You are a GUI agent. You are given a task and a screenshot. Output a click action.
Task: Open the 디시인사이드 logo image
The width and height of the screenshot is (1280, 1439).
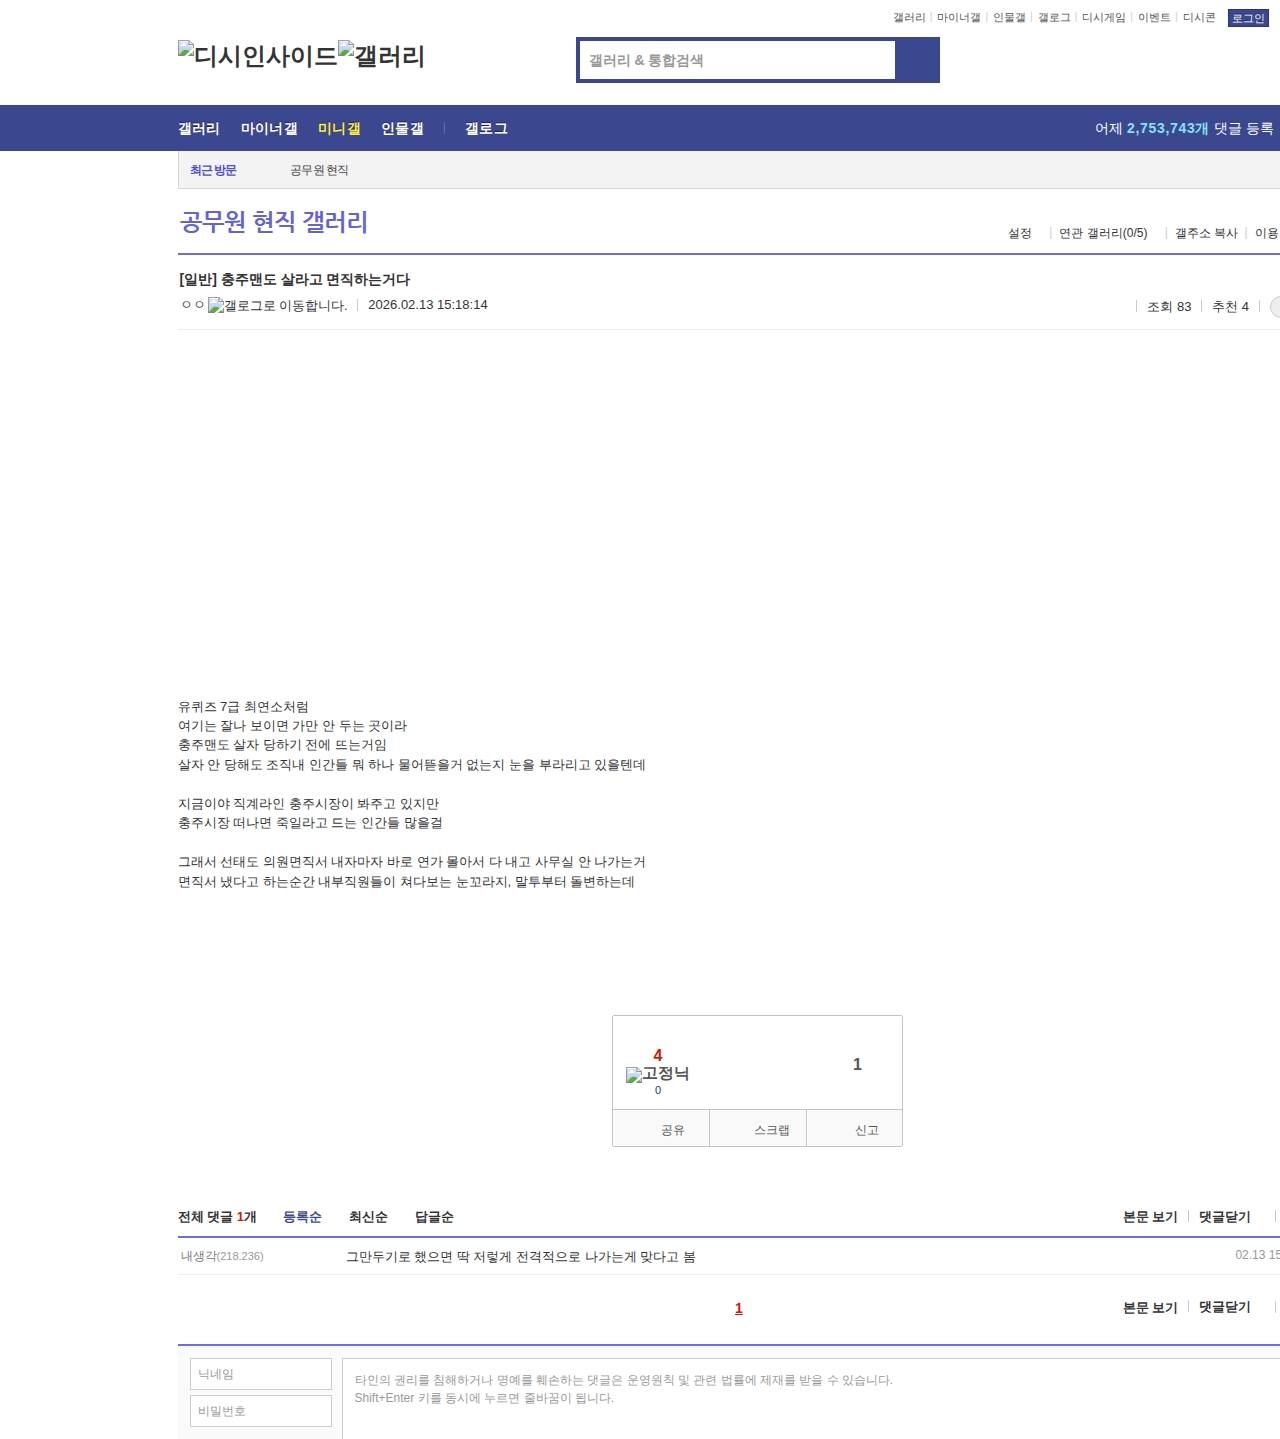(x=258, y=56)
